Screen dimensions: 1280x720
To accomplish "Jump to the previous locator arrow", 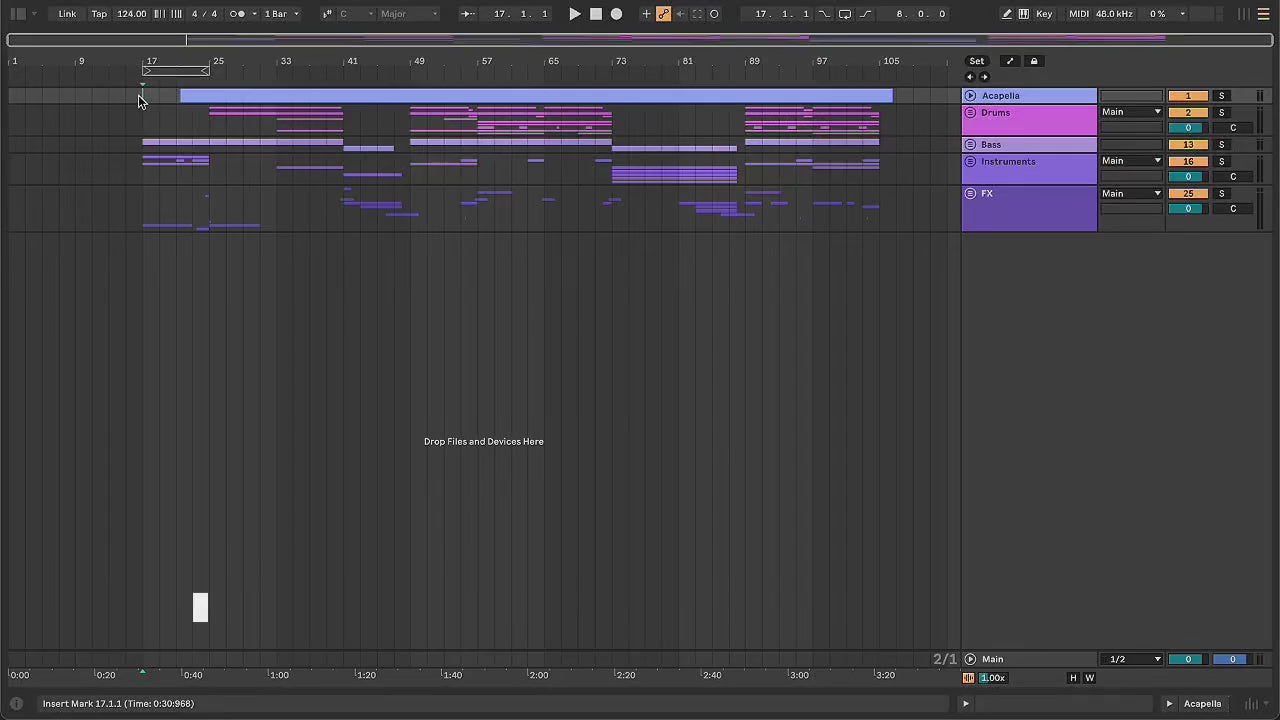I will pyautogui.click(x=969, y=77).
